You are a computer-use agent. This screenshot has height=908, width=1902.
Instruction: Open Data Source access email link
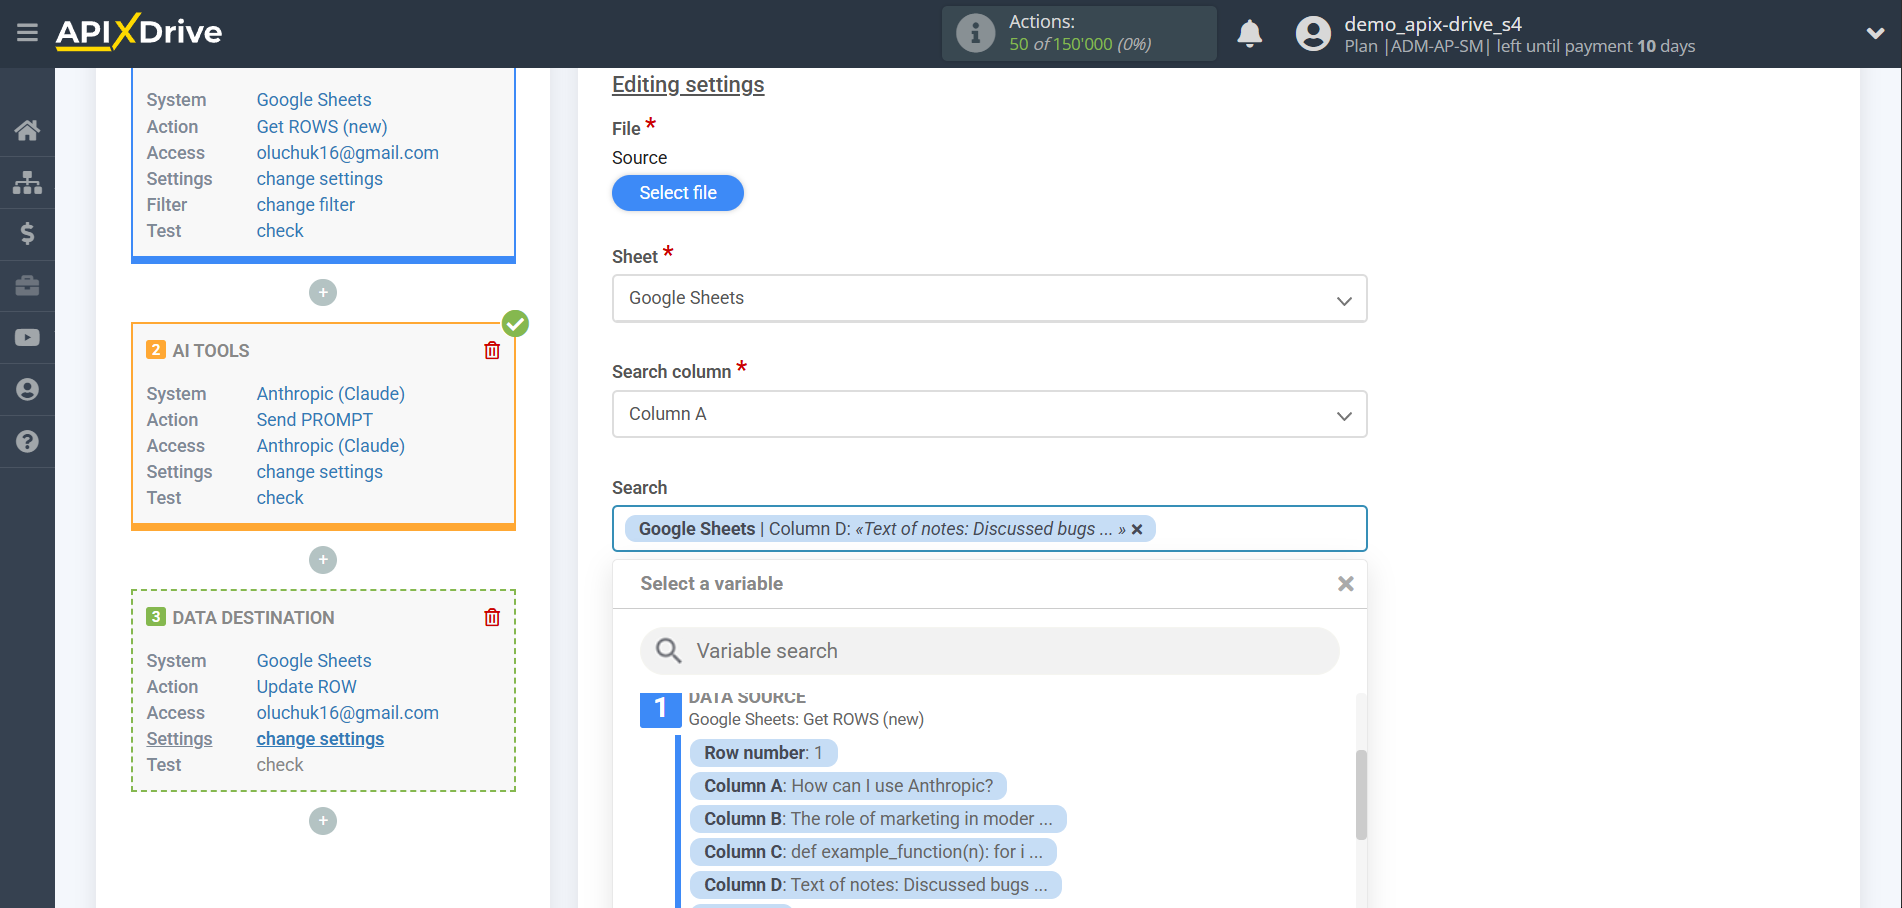tap(348, 153)
